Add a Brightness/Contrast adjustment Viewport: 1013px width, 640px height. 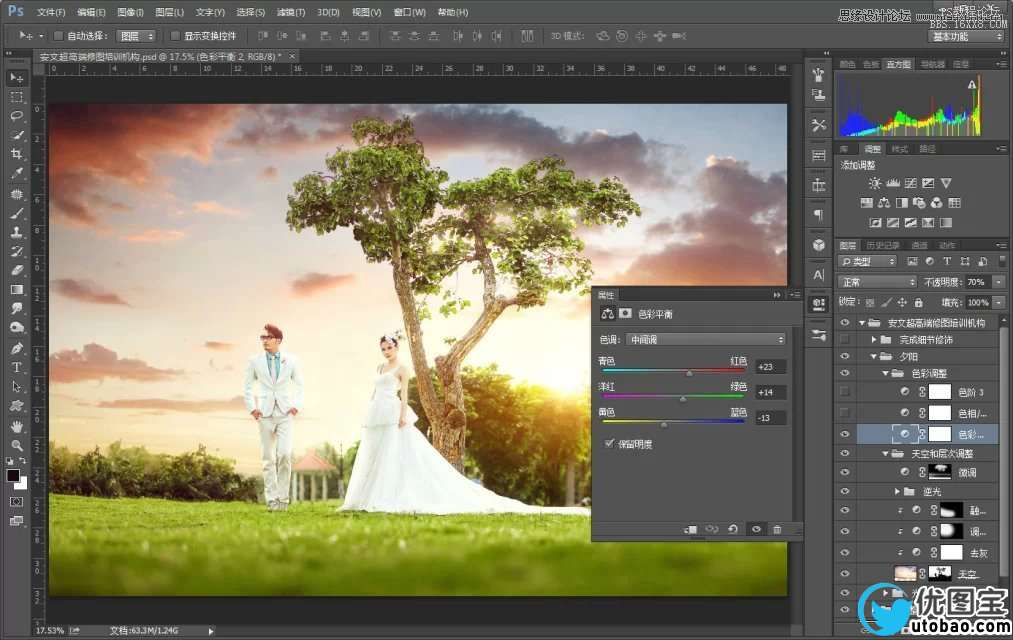pyautogui.click(x=875, y=183)
